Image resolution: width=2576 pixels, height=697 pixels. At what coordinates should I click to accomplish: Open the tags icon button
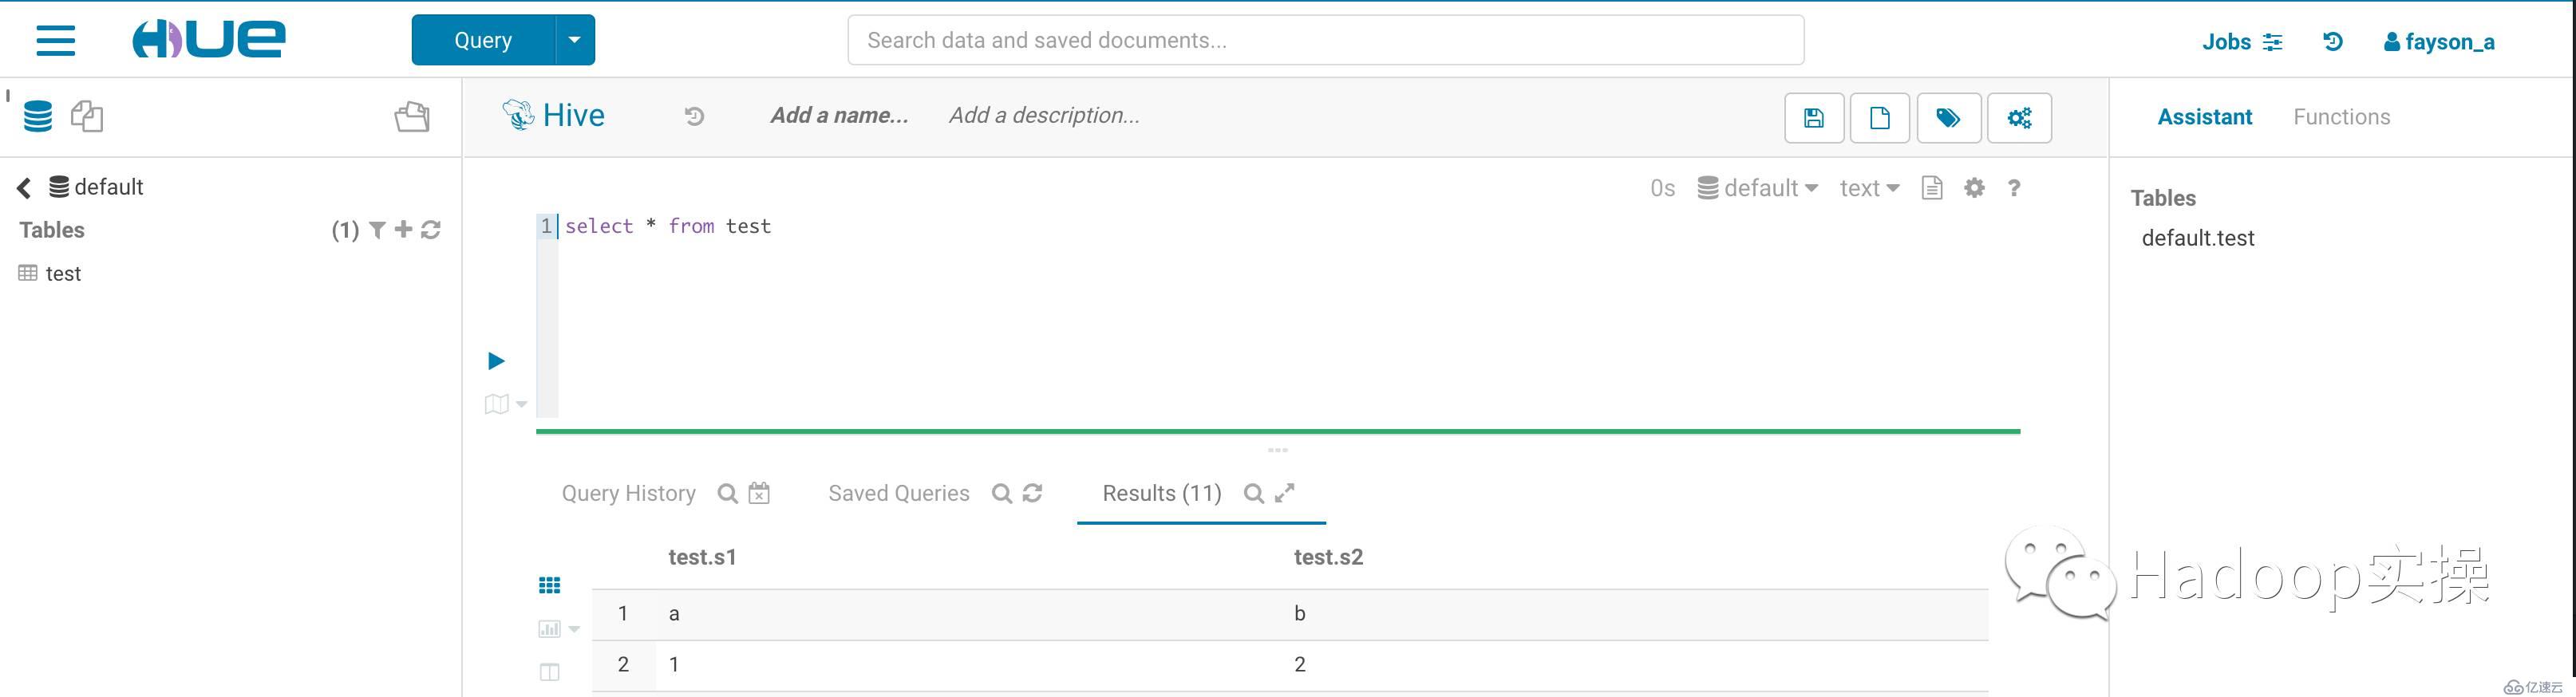(1947, 118)
